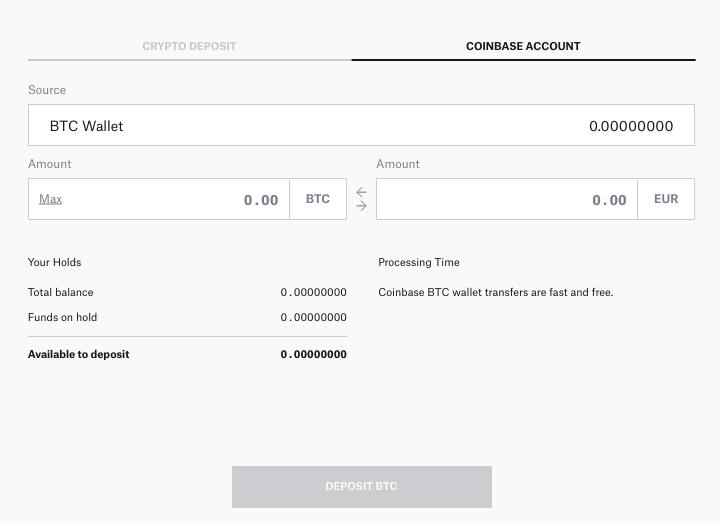Image resolution: width=720 pixels, height=524 pixels.
Task: Click the BTC wallet transfers info text
Action: pos(496,292)
